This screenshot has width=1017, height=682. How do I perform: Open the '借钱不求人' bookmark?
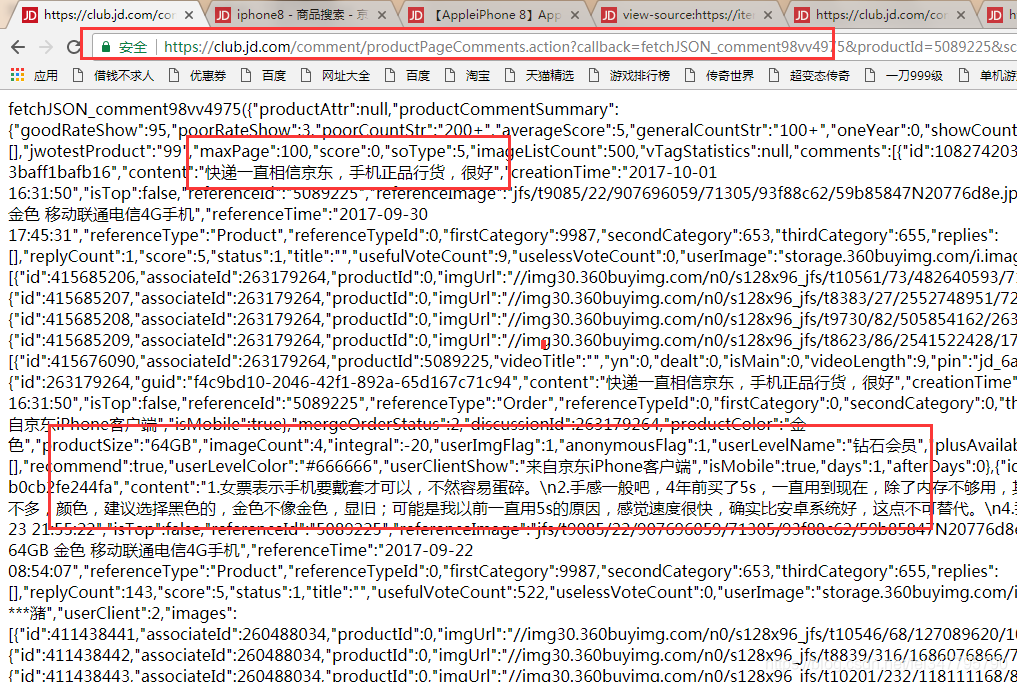(x=114, y=76)
